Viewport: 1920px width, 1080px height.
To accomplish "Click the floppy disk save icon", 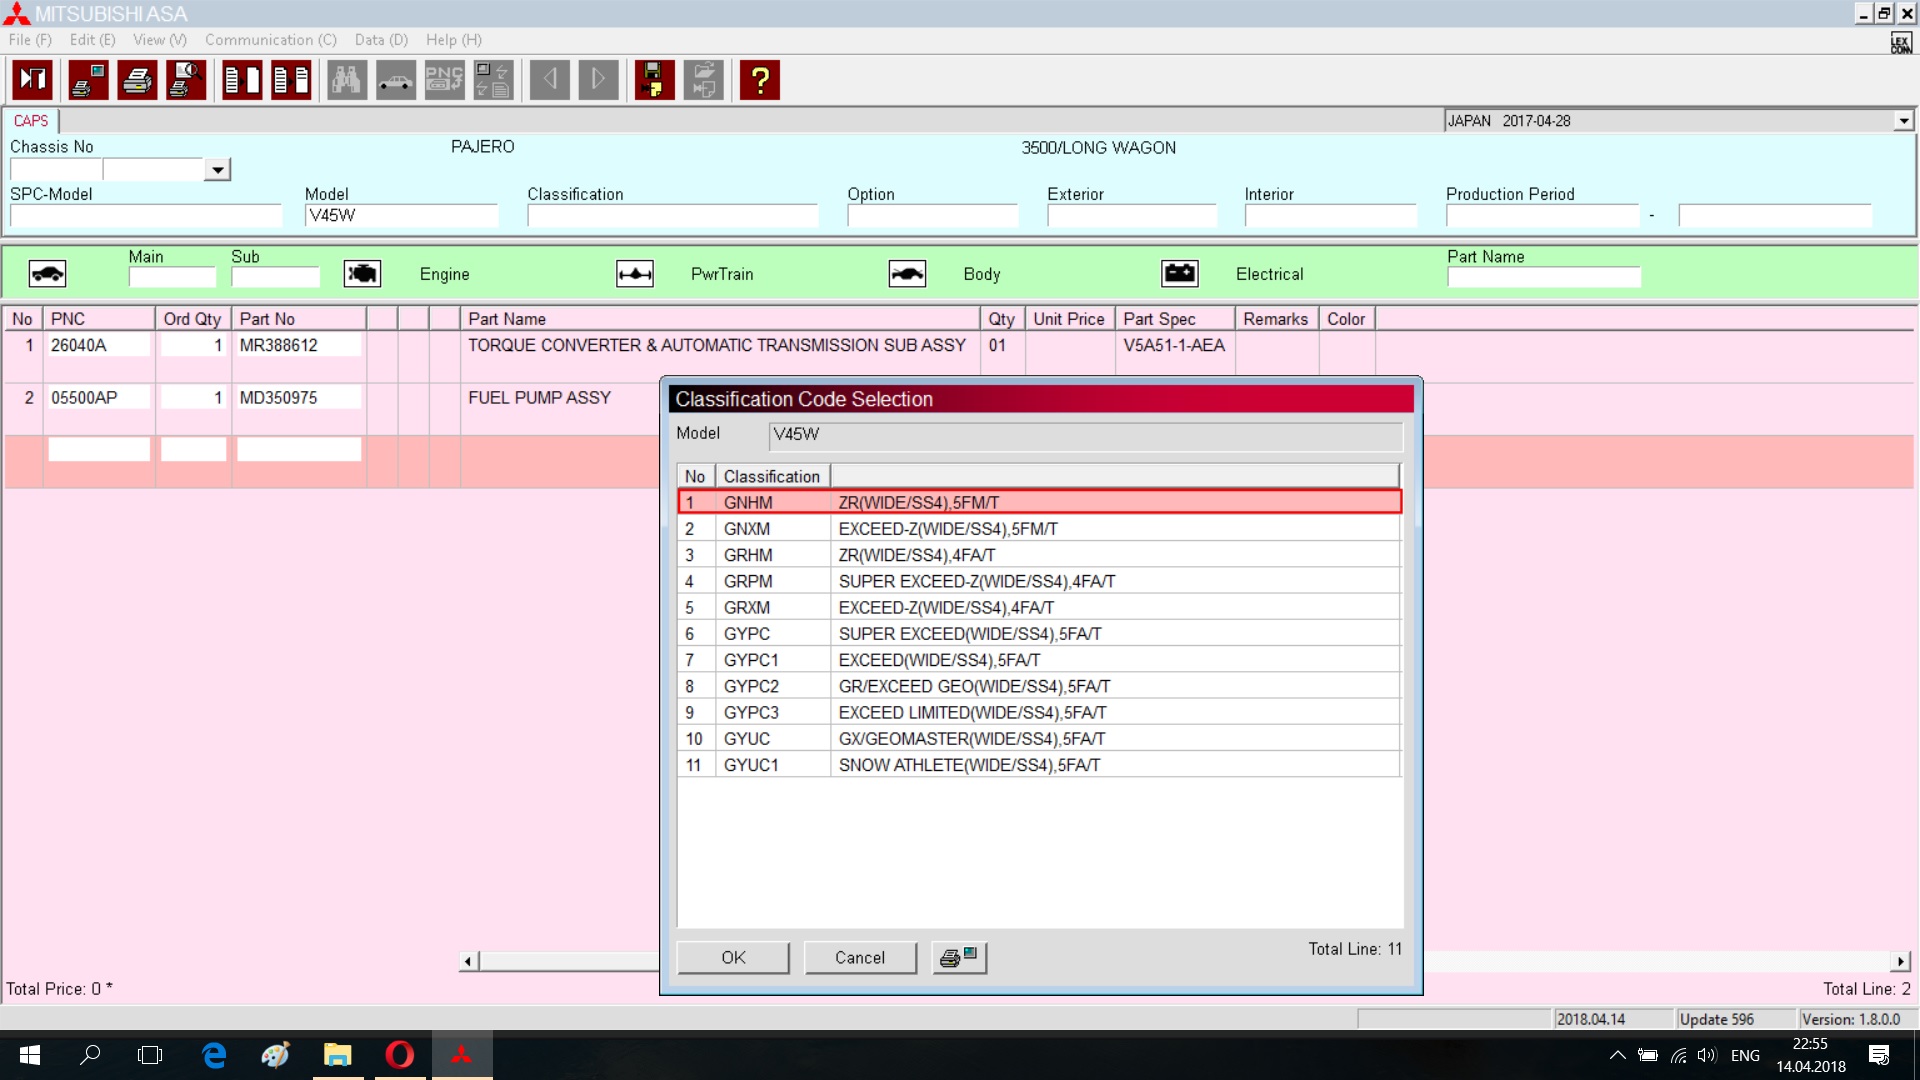I will click(654, 80).
